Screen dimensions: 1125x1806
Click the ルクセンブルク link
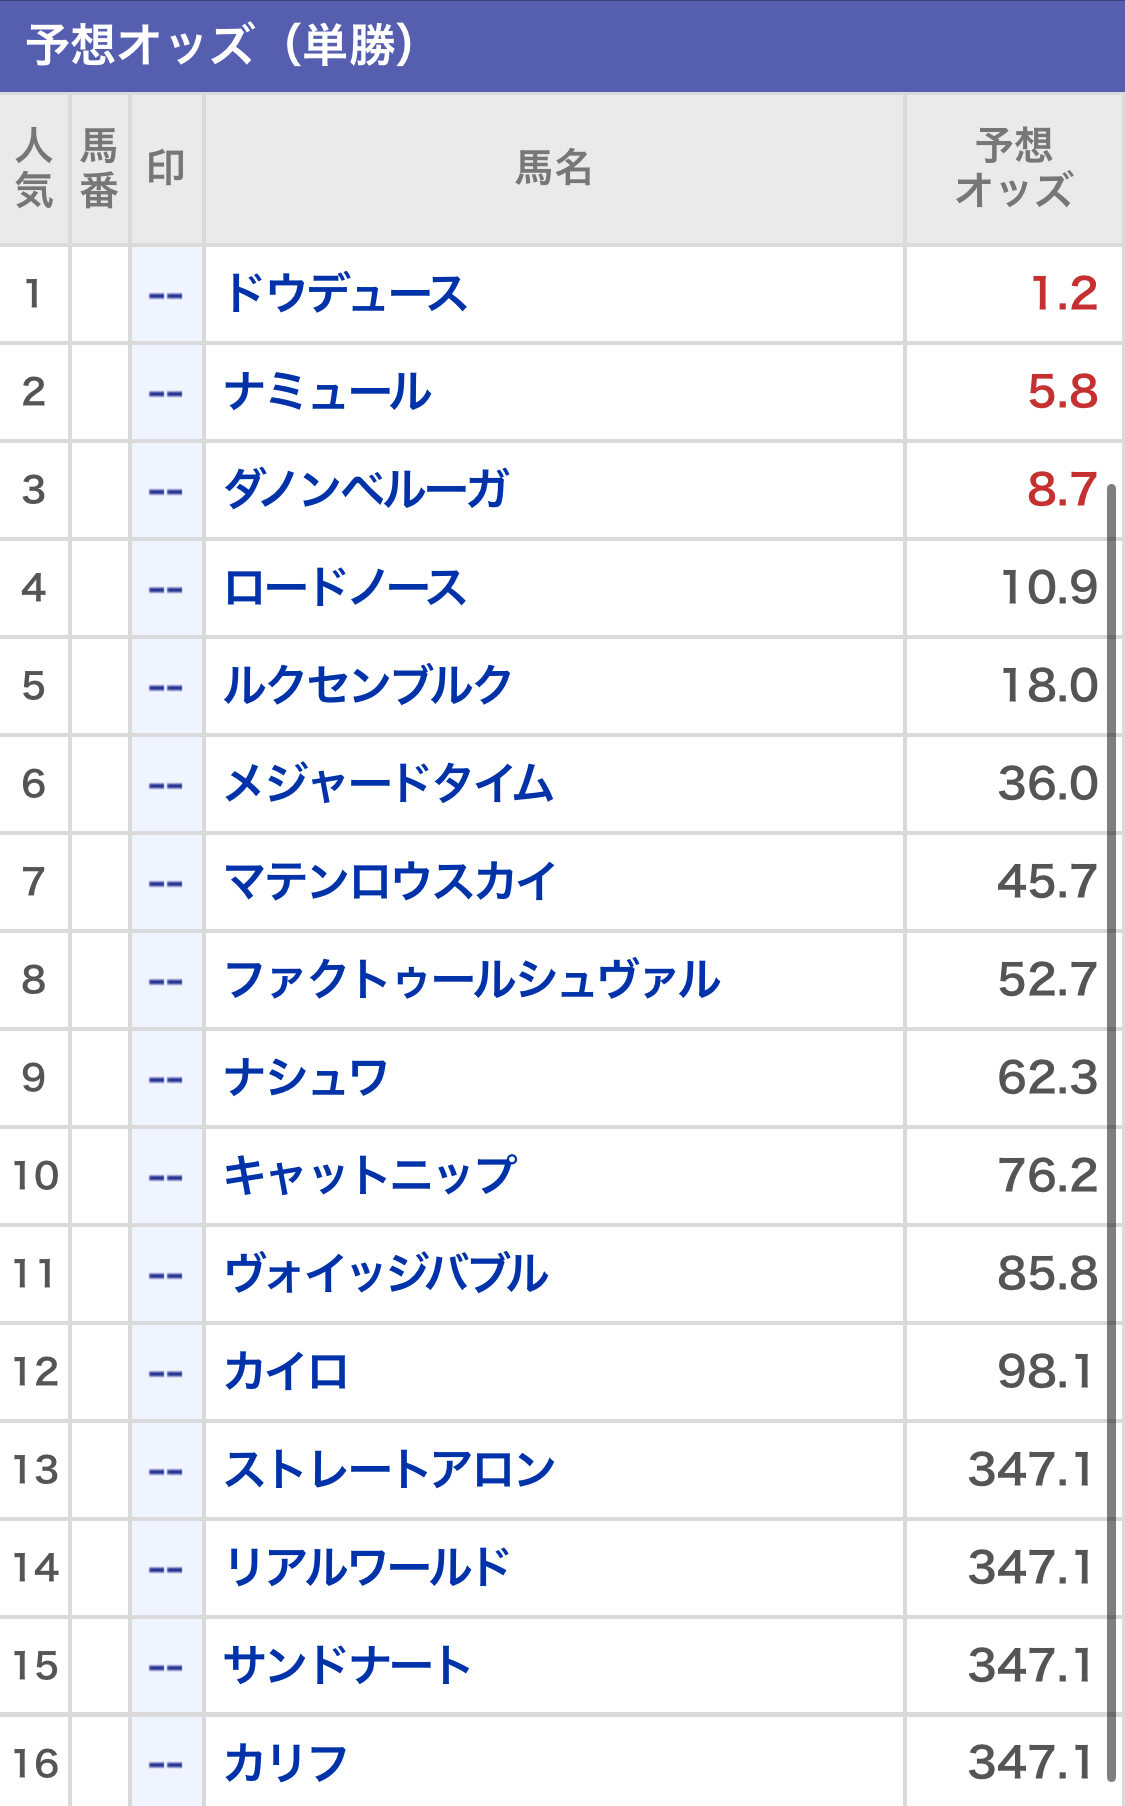(x=368, y=686)
